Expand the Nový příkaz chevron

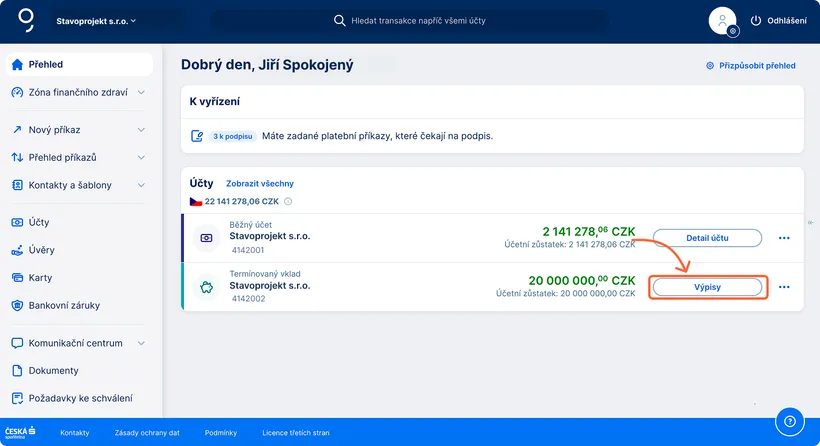click(x=141, y=130)
